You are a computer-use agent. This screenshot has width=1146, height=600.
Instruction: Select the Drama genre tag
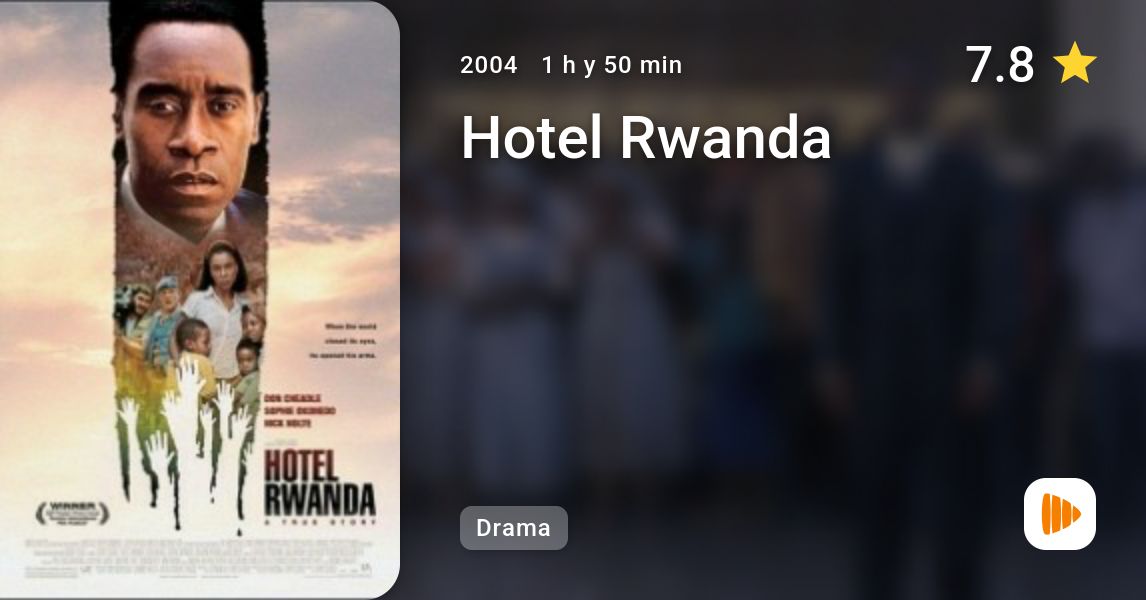click(x=513, y=528)
